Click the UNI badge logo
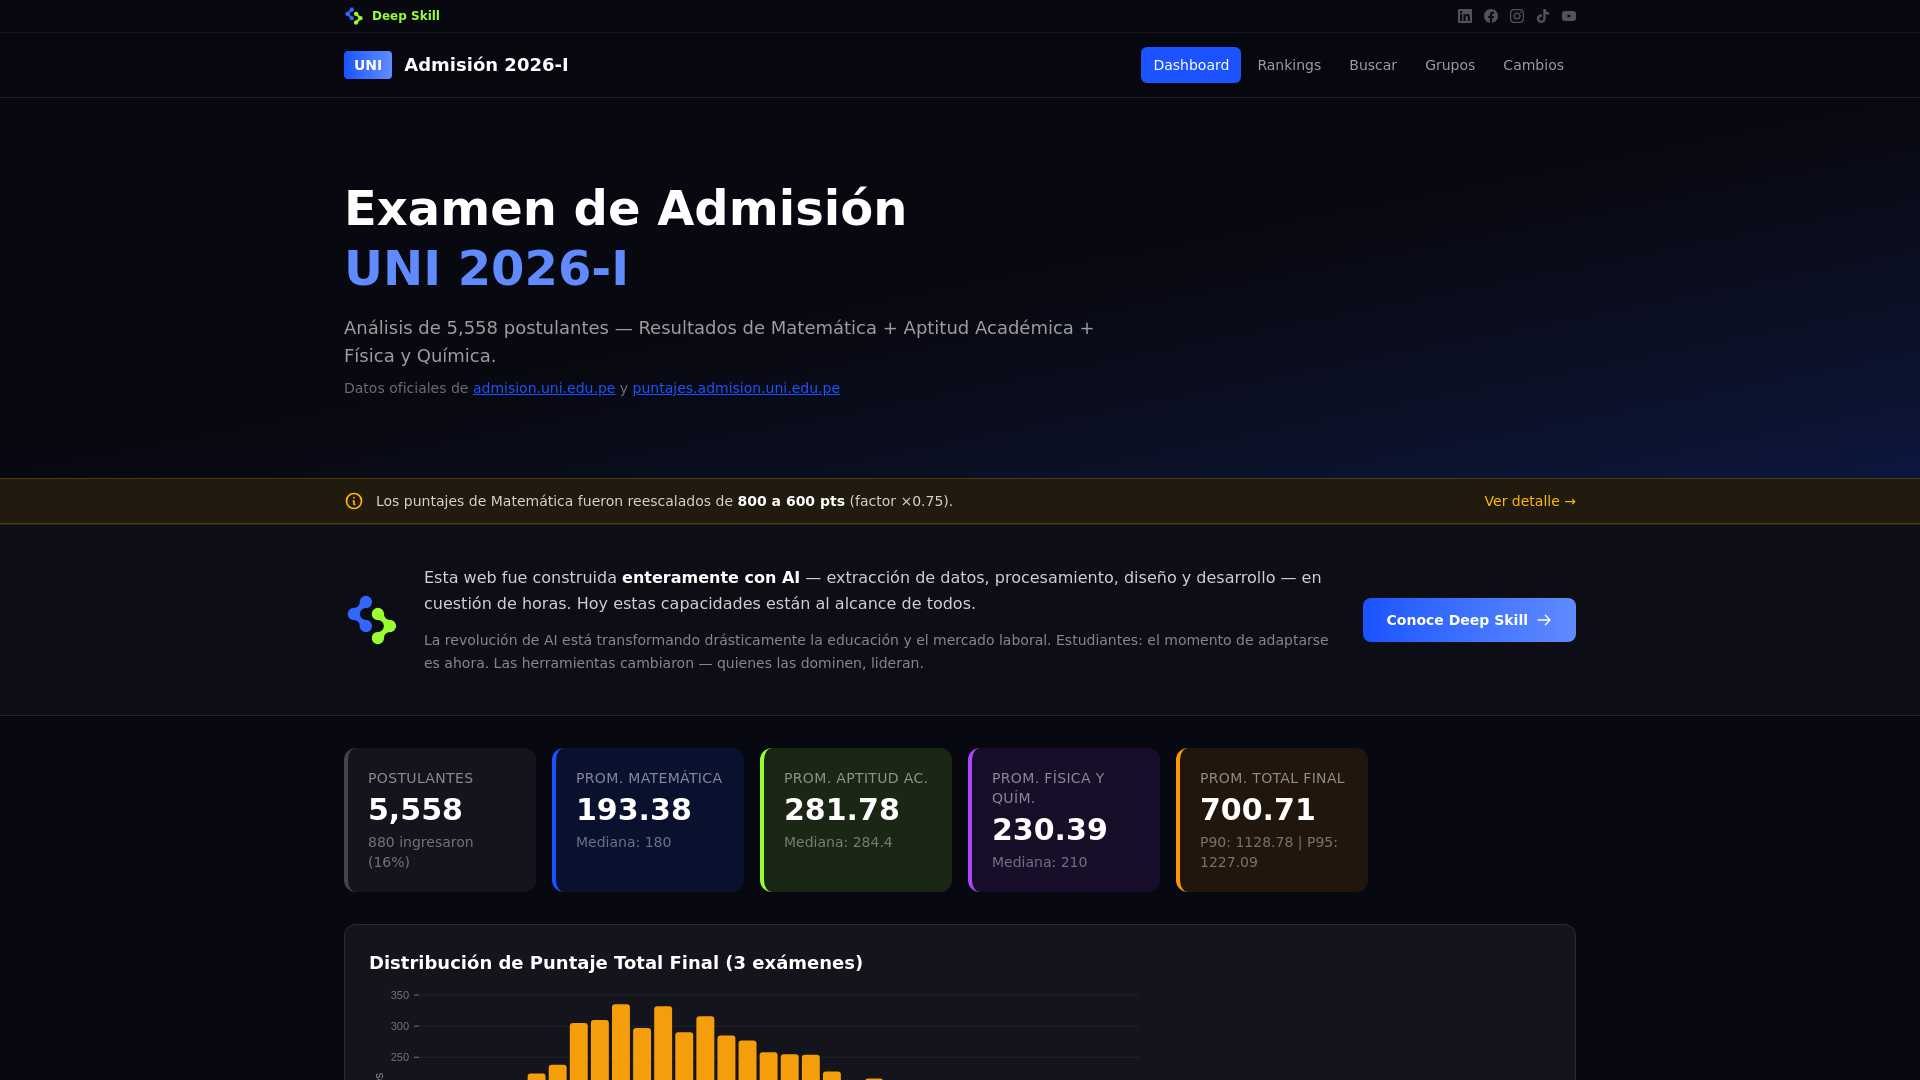1920x1080 pixels. [x=368, y=65]
